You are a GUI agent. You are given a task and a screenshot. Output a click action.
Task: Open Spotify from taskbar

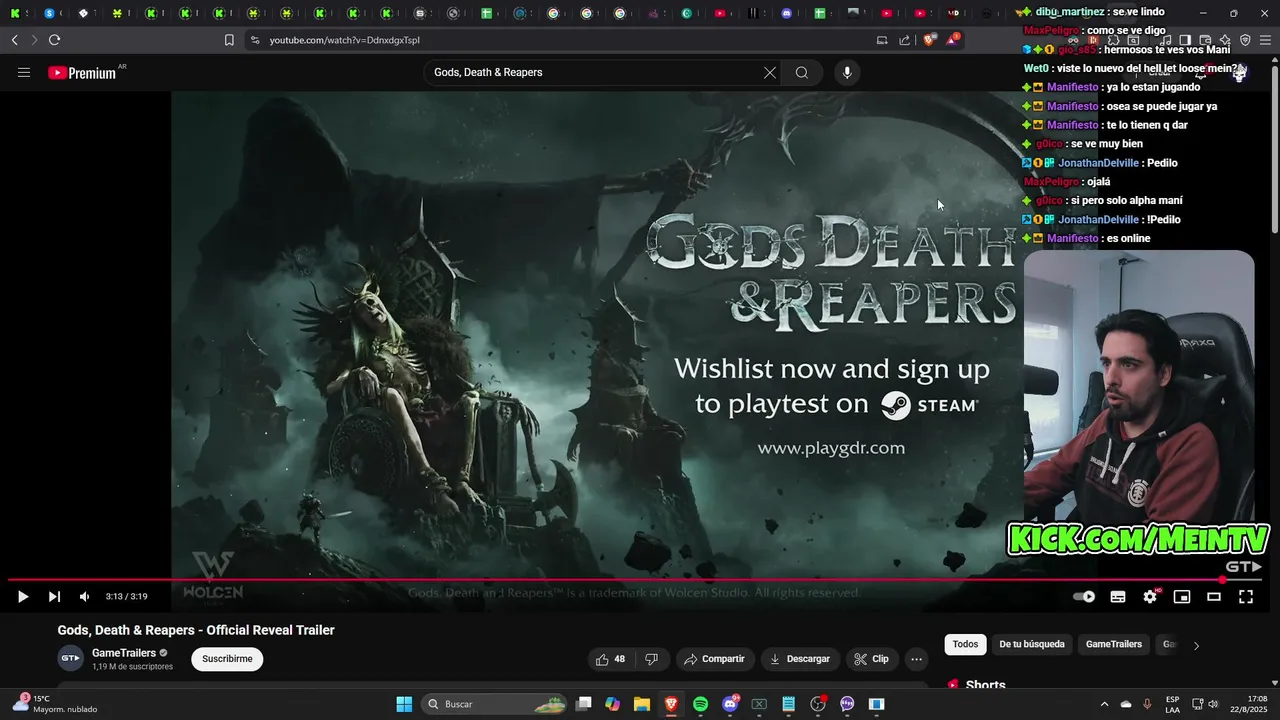pyautogui.click(x=700, y=704)
